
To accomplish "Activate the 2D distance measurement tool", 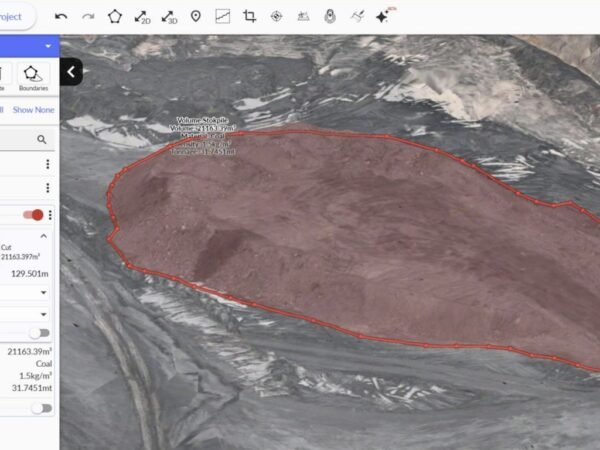I will pos(142,16).
